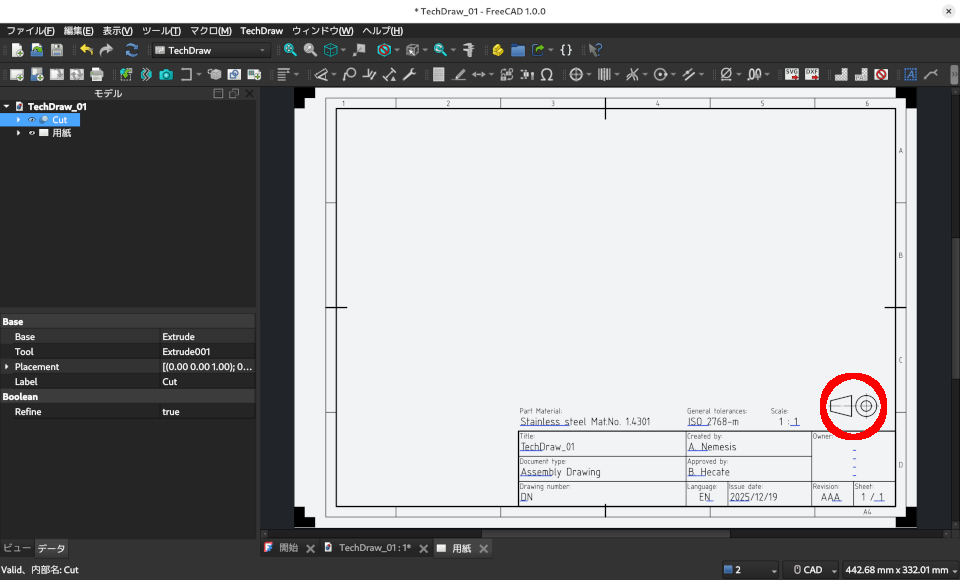Screen dimensions: 960x580
Task: Export the drawing page as SVG
Action: (791, 73)
